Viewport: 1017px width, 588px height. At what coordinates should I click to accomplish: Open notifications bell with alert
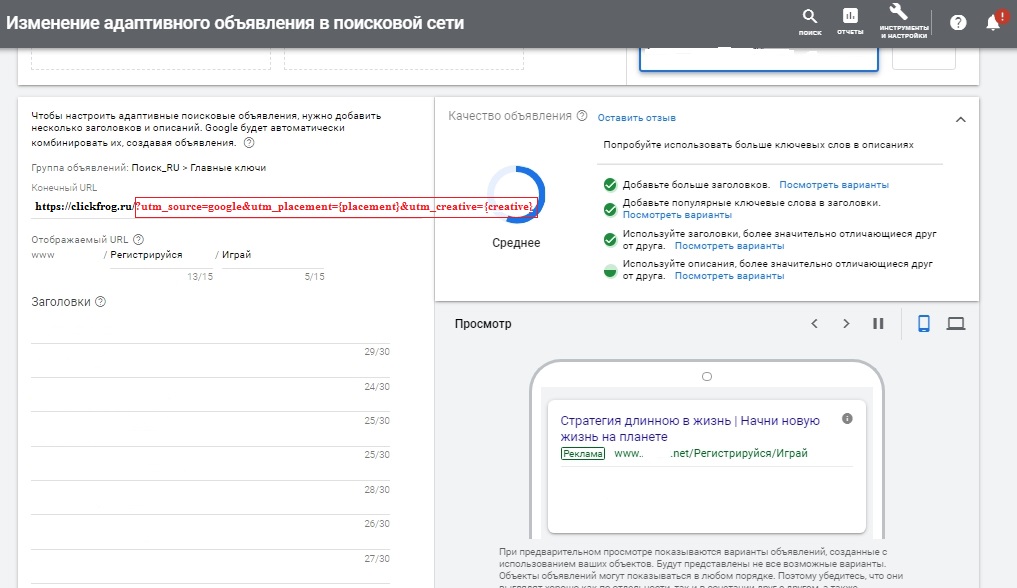click(994, 22)
